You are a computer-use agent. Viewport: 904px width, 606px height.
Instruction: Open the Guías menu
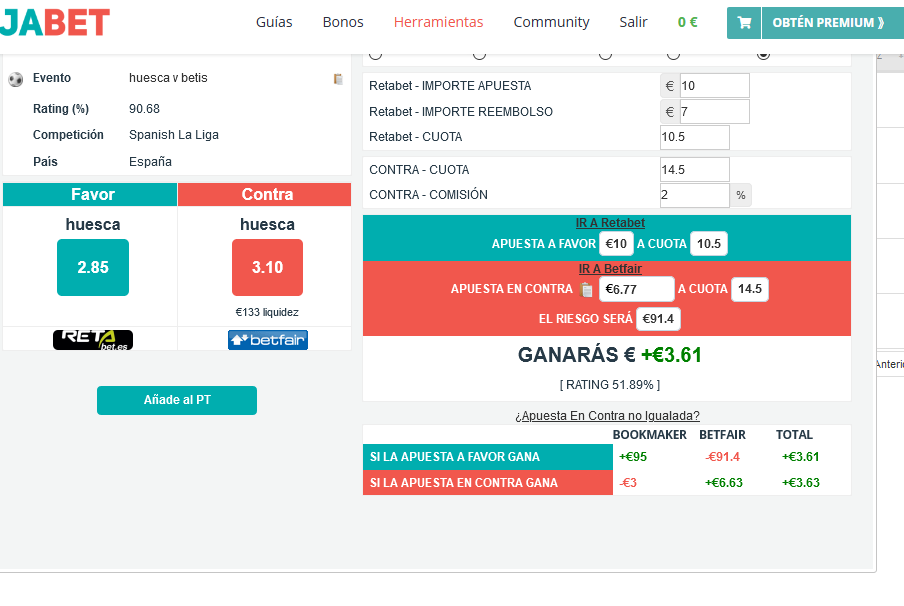[x=274, y=22]
